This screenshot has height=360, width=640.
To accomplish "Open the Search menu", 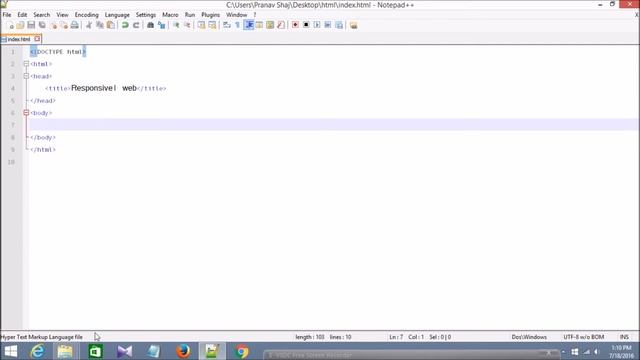I will click(42, 15).
